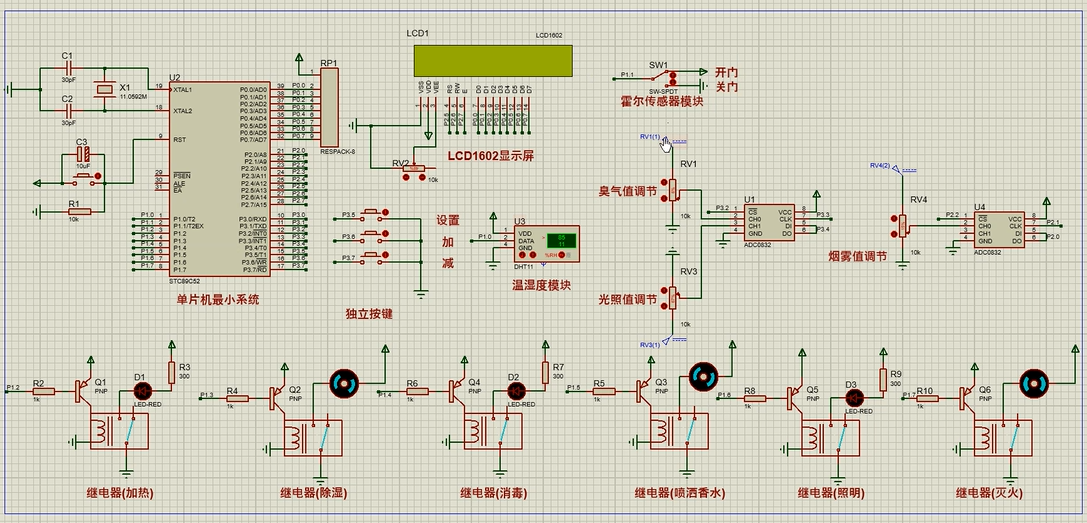Increase RV1 potentiometer with upper red dot
Image resolution: width=1087 pixels, height=523 pixels.
pos(663,184)
